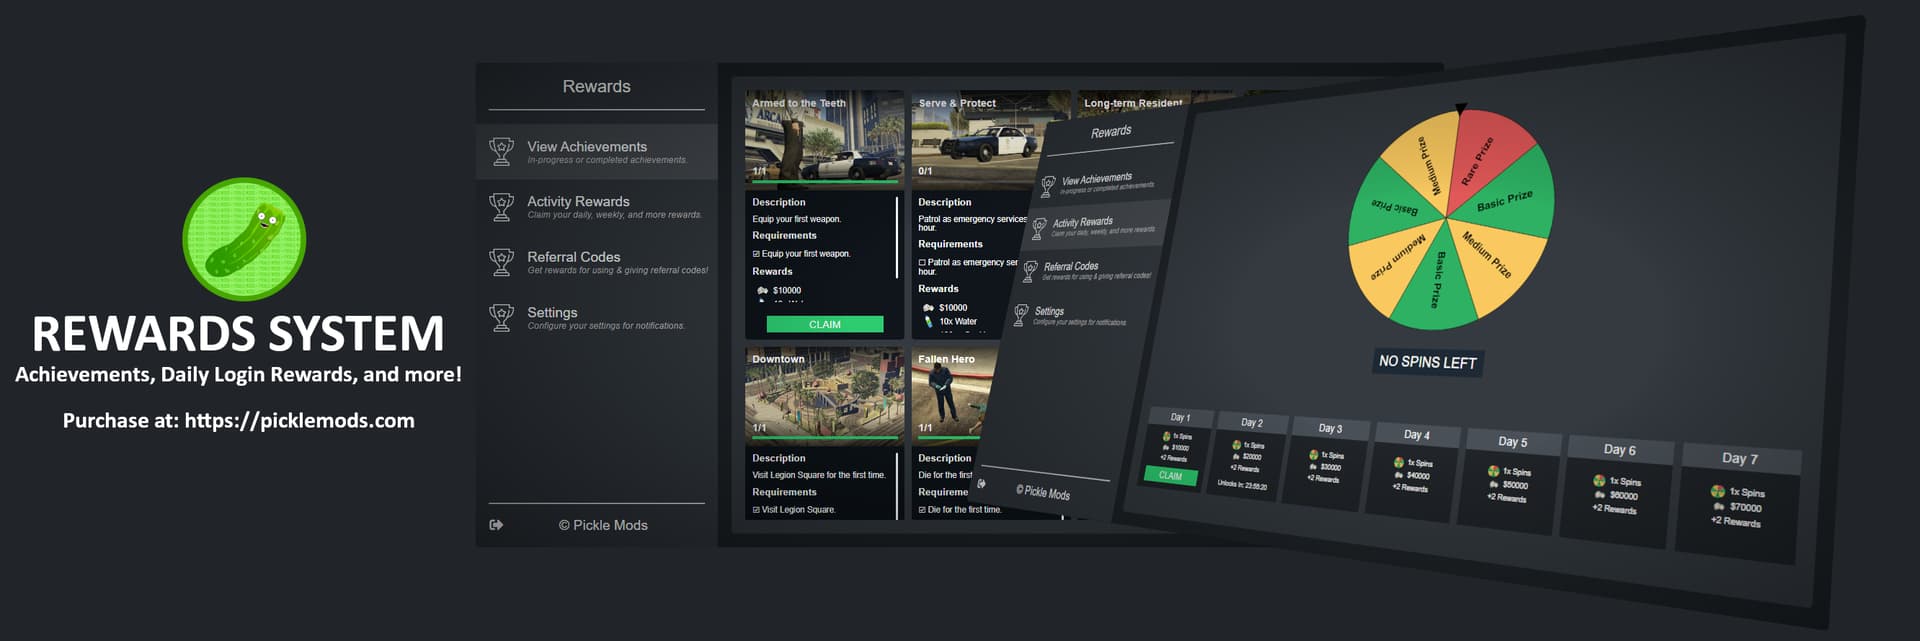Click 'Unlocks in: 23:55:20' on the Day 2 card

[1242, 485]
